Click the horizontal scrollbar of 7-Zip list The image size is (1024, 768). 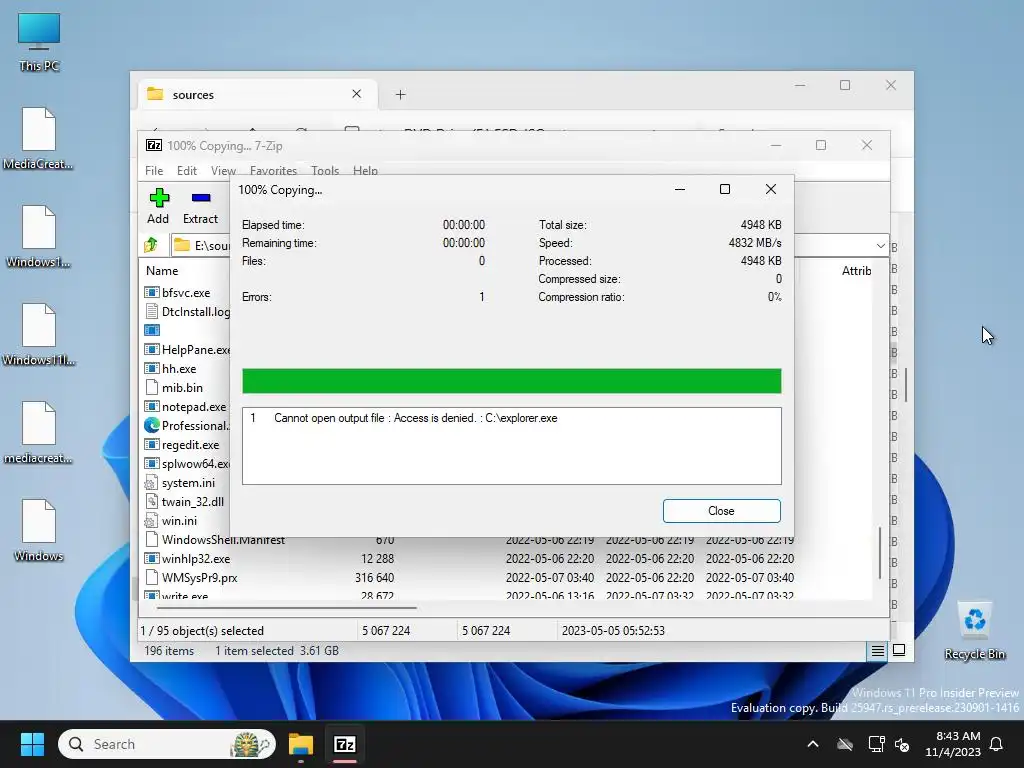(287, 607)
